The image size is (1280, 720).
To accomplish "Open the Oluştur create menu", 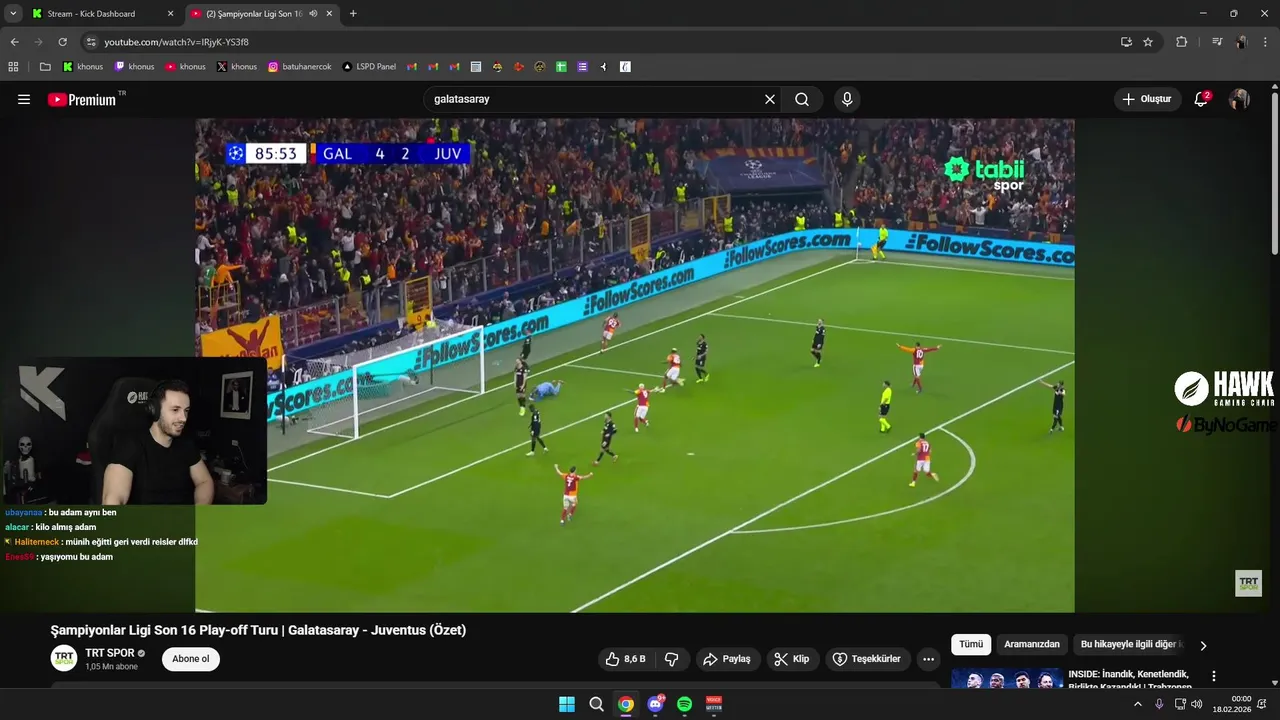I will point(1147,99).
